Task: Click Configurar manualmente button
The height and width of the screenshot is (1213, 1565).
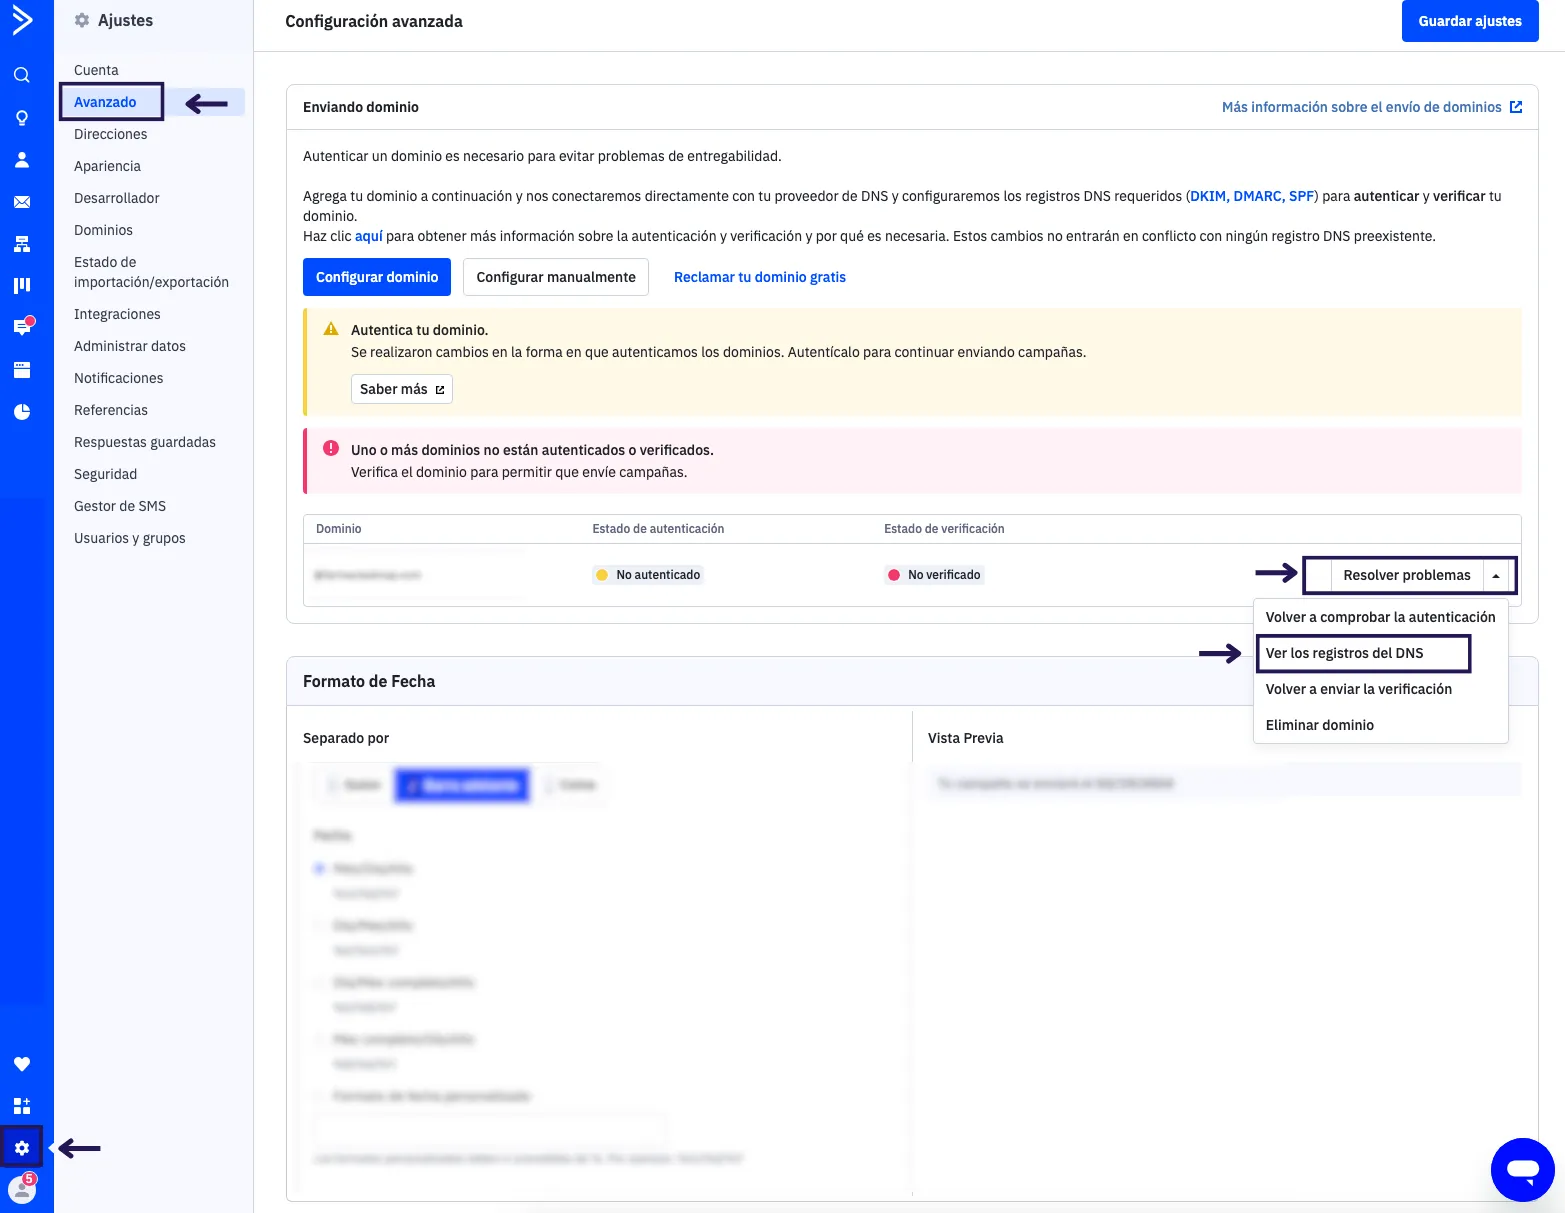Action: [x=556, y=277]
